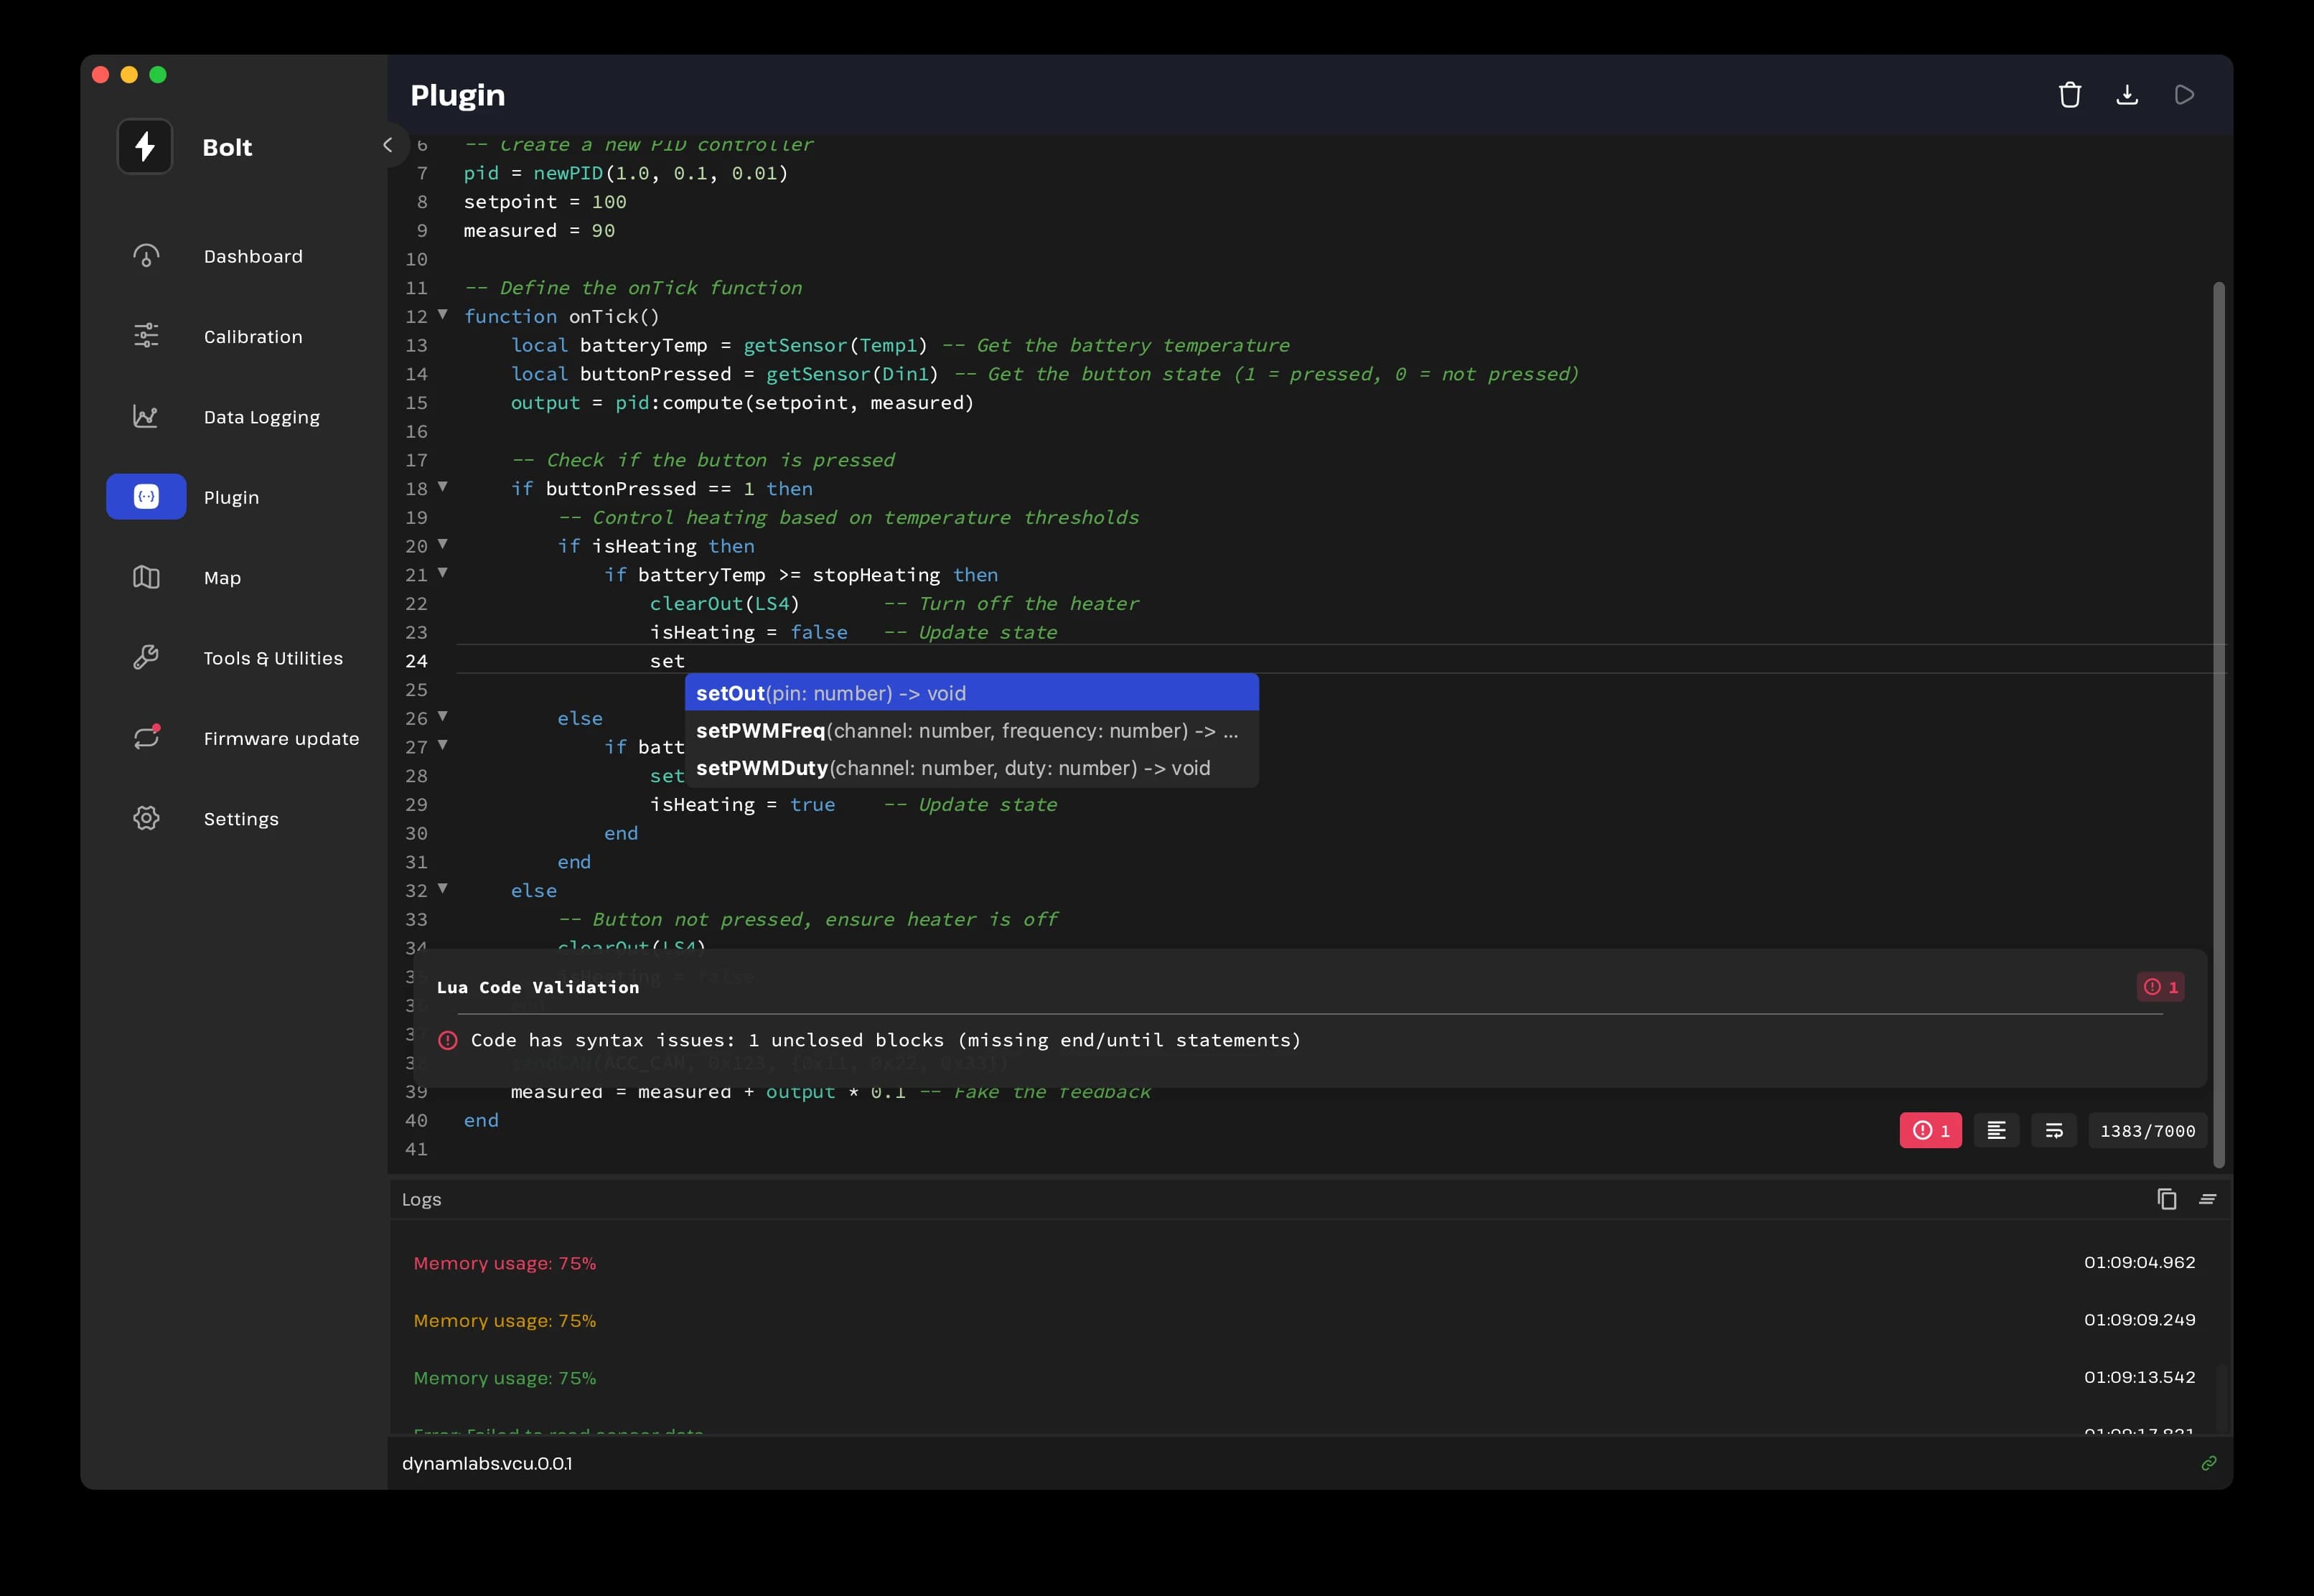Collapse the onTick function fold on line 12
Screen dimensions: 2314x1596
[x=442, y=314]
